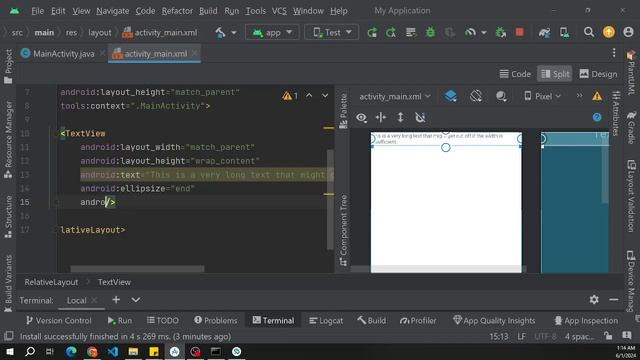640x360 pixels.
Task: Add a new terminal session with plus
Action: pos(116,300)
